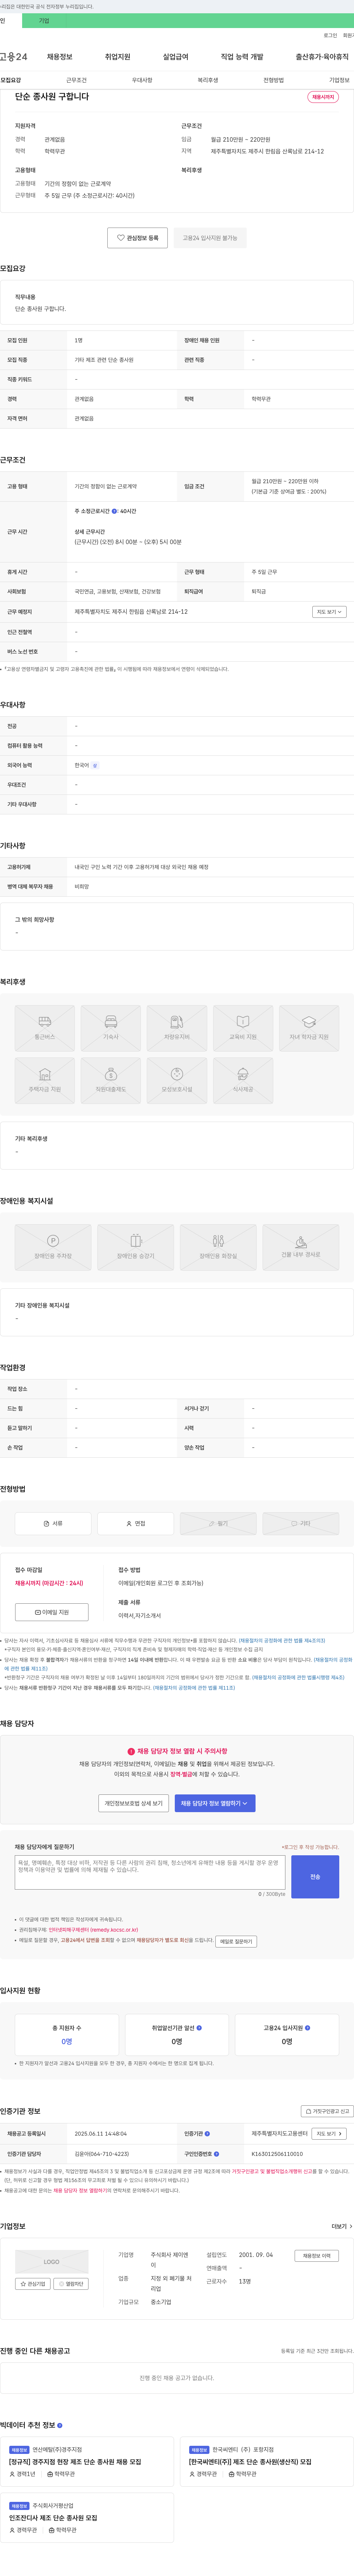The height and width of the screenshot is (2576, 354).
Task: Click info icon beside 인증기관 label
Action: (x=207, y=2134)
